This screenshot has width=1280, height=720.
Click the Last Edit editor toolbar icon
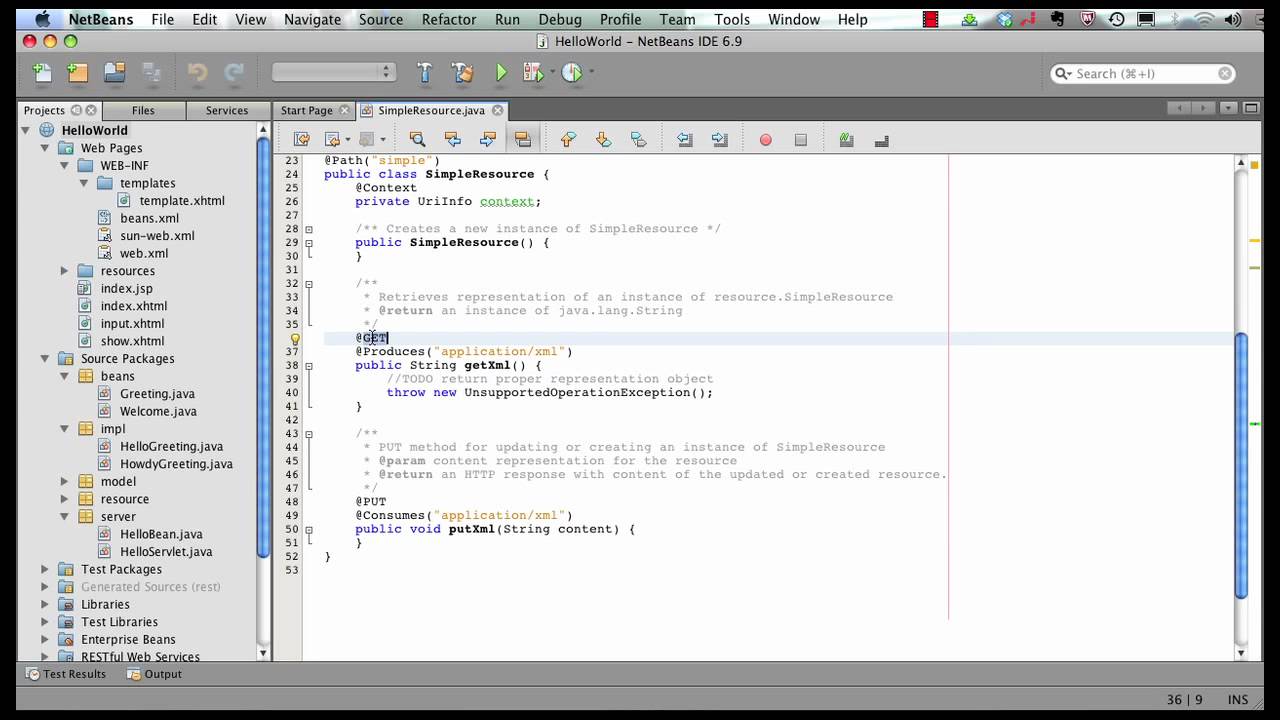click(301, 140)
